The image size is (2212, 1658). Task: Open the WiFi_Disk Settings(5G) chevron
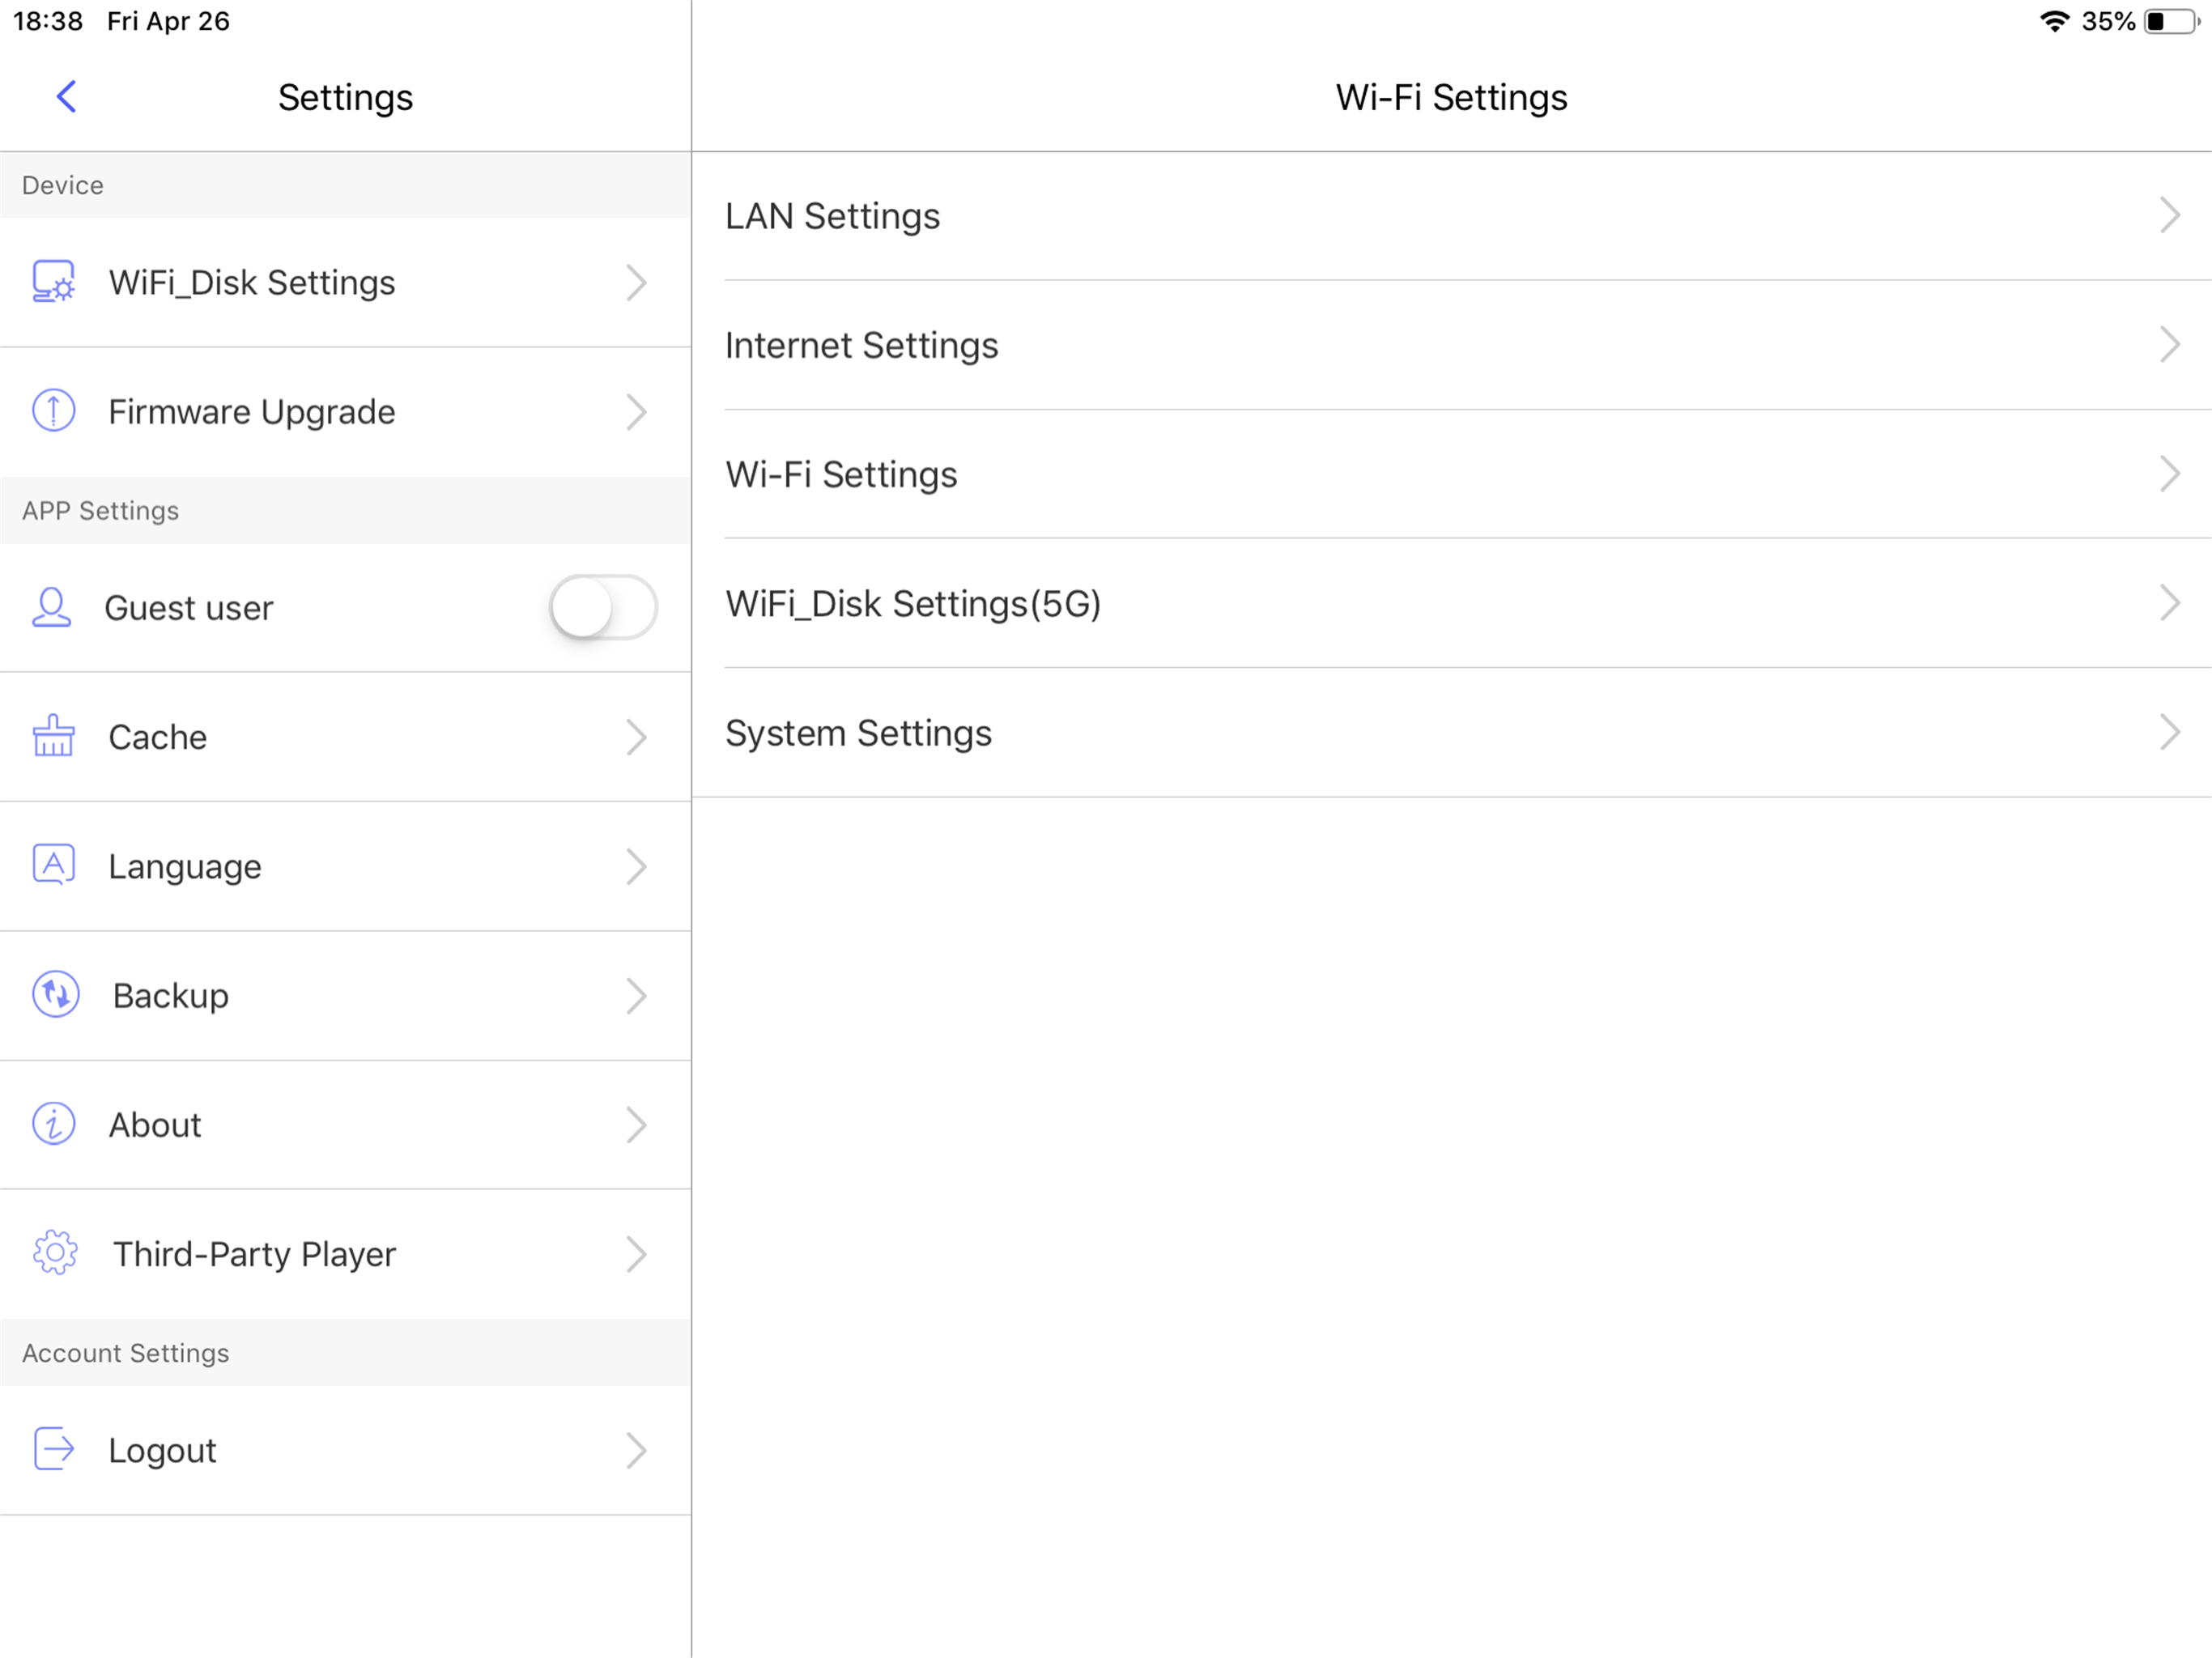point(2169,603)
